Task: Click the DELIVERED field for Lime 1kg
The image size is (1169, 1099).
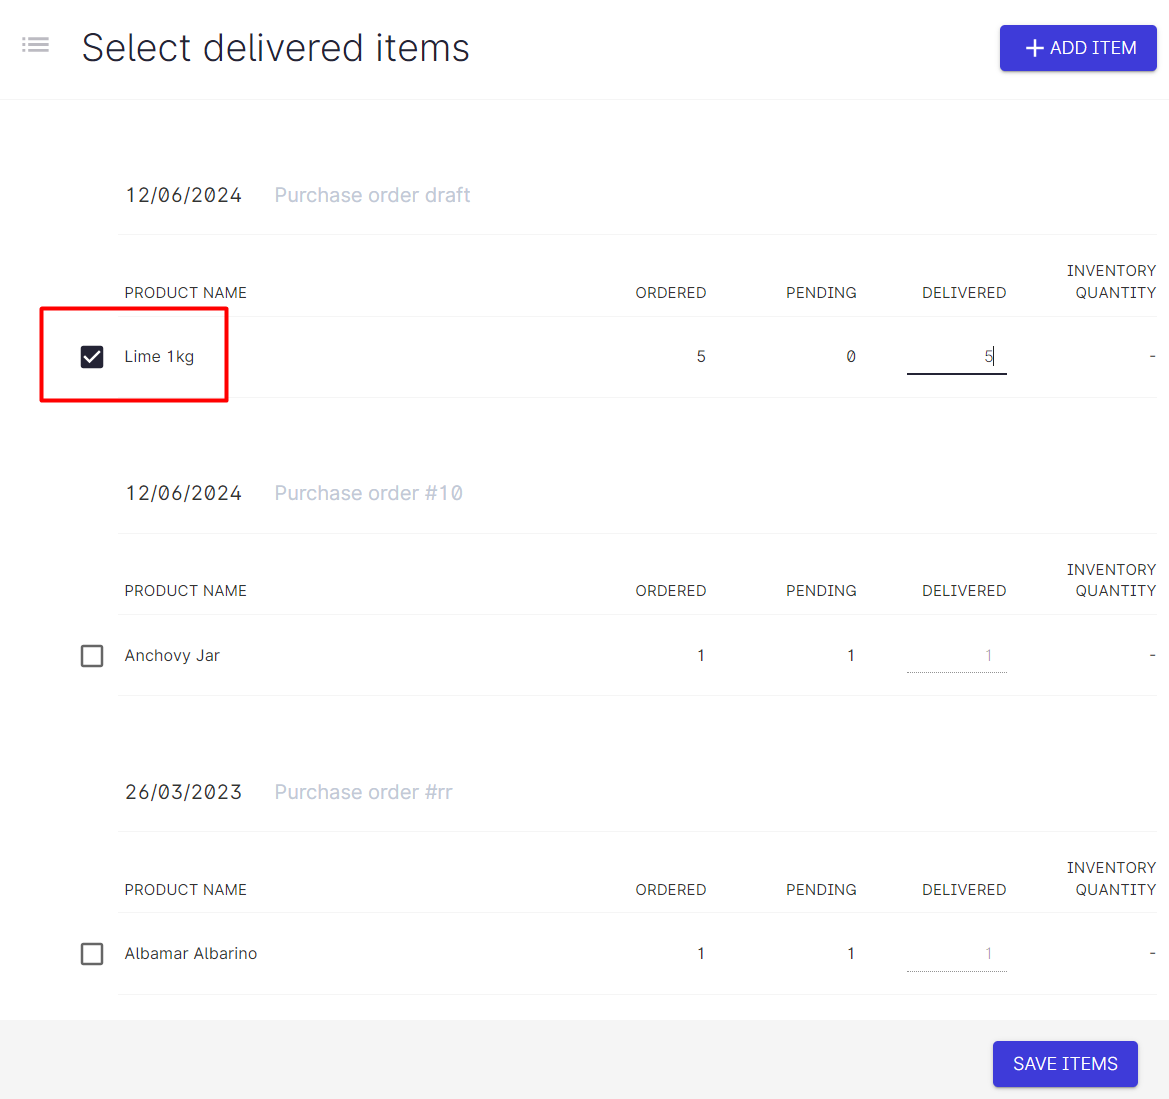Action: click(x=956, y=356)
